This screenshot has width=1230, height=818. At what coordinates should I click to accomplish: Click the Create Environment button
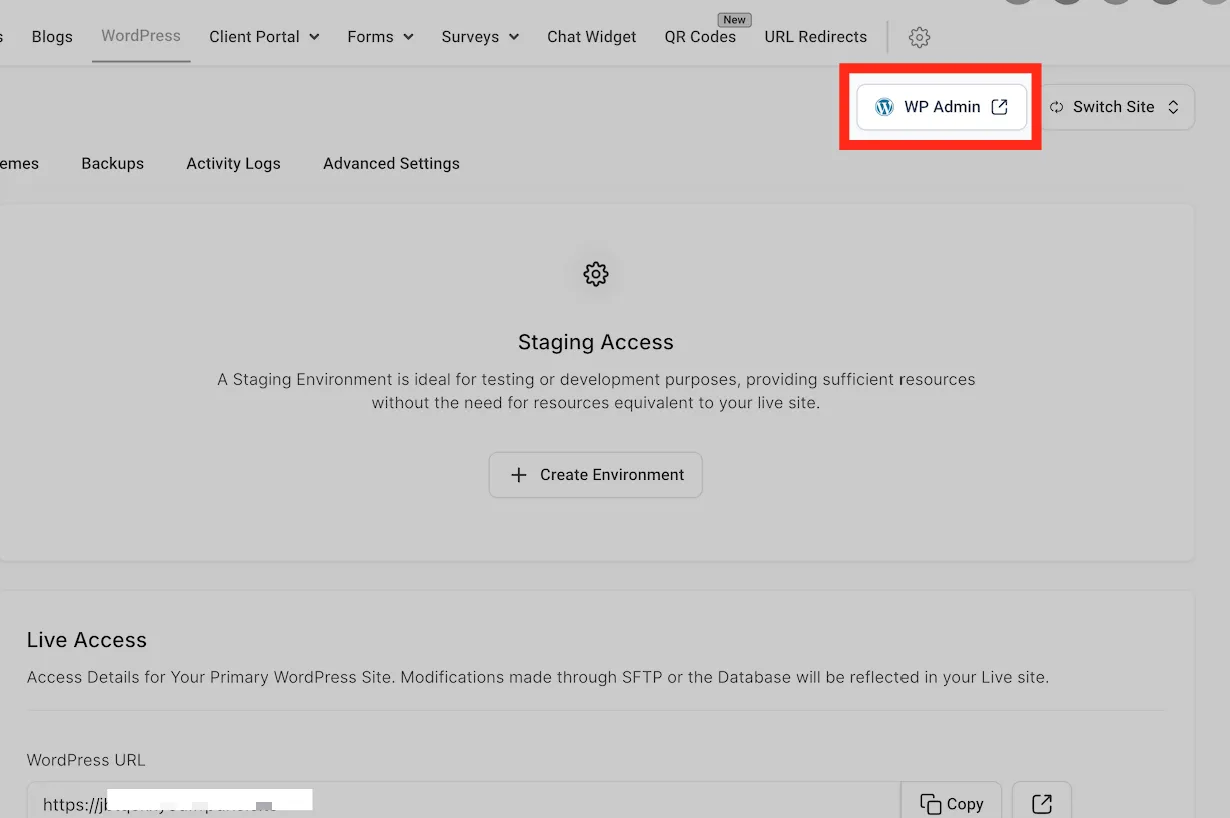pyautogui.click(x=596, y=475)
